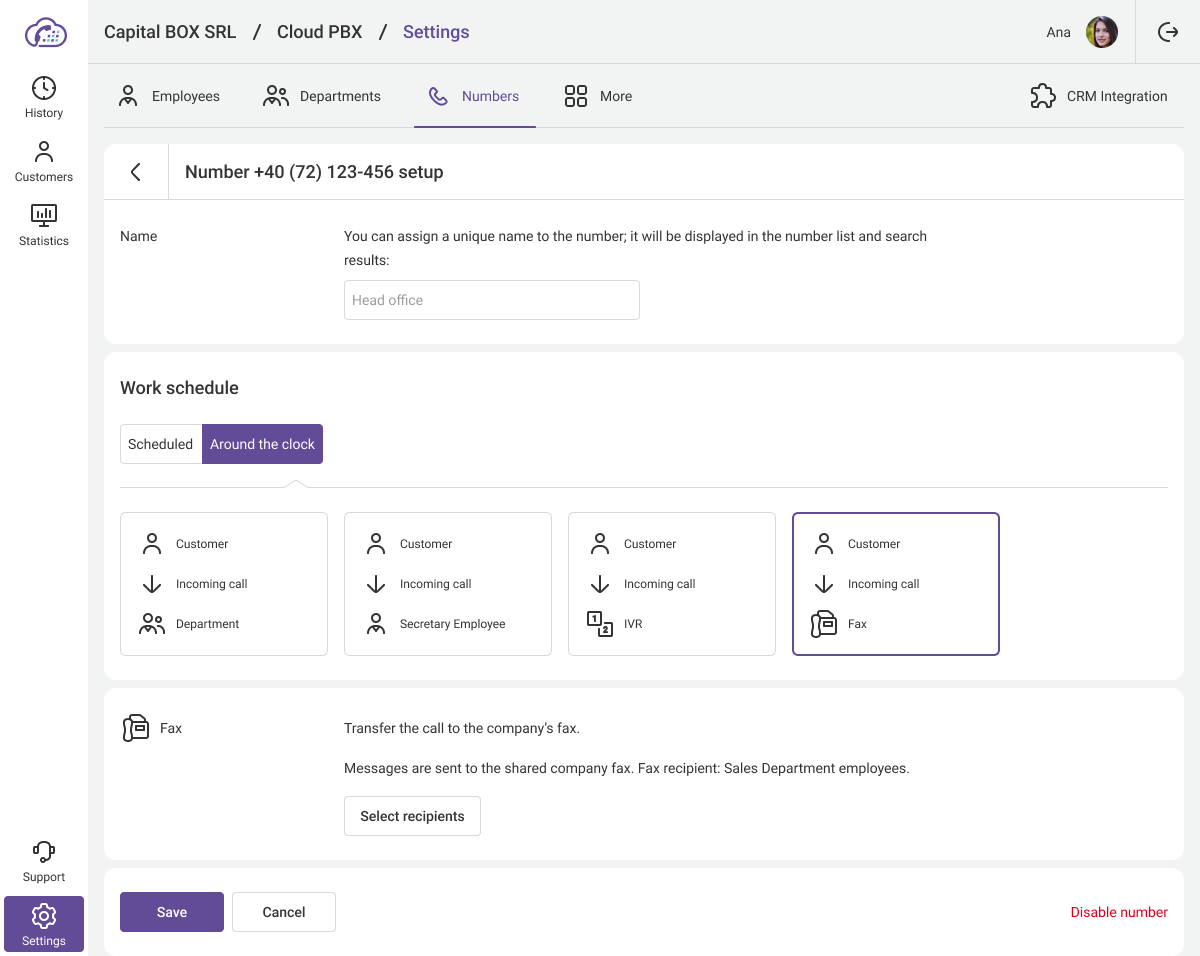Screen dimensions: 1200x956
Task: Open Customers from the sidebar
Action: point(44,162)
